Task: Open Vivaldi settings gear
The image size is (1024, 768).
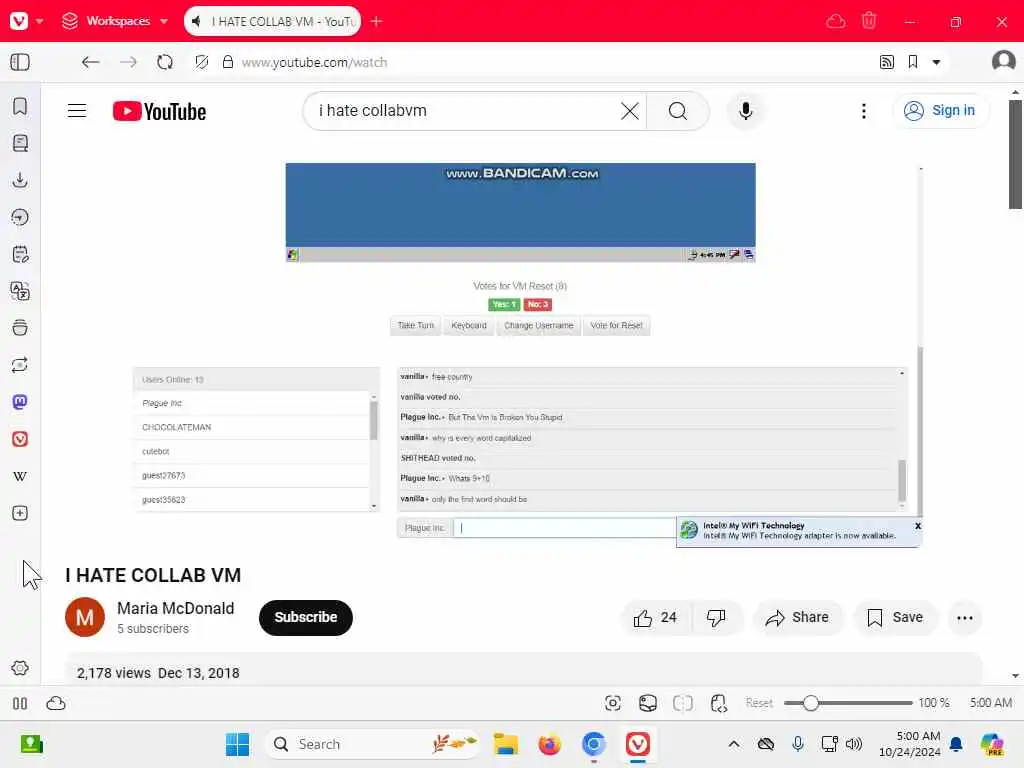Action: (x=20, y=668)
